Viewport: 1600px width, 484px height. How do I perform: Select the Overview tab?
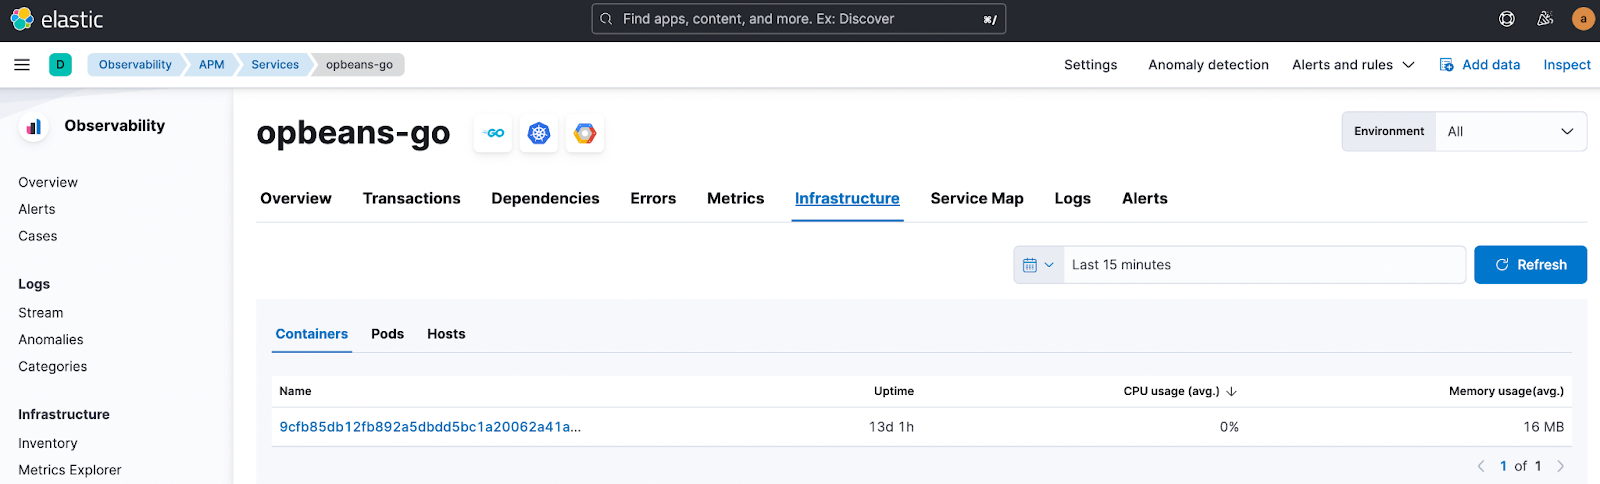pos(296,199)
